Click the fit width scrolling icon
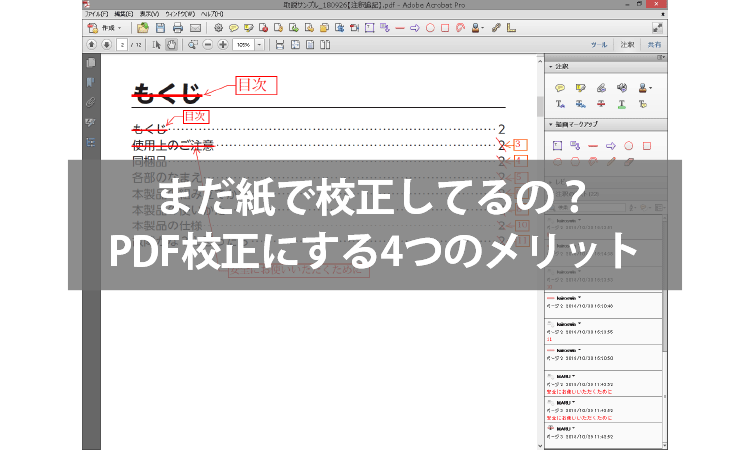 pos(280,44)
